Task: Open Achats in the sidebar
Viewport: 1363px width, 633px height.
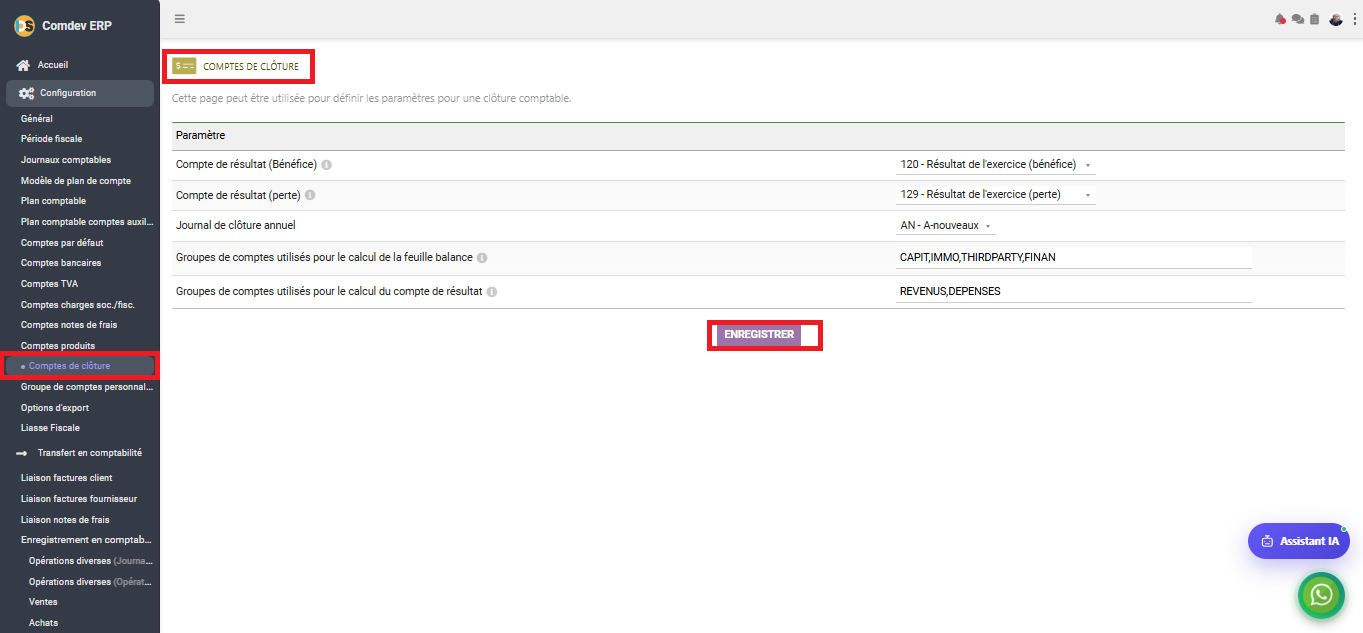Action: tap(44, 623)
